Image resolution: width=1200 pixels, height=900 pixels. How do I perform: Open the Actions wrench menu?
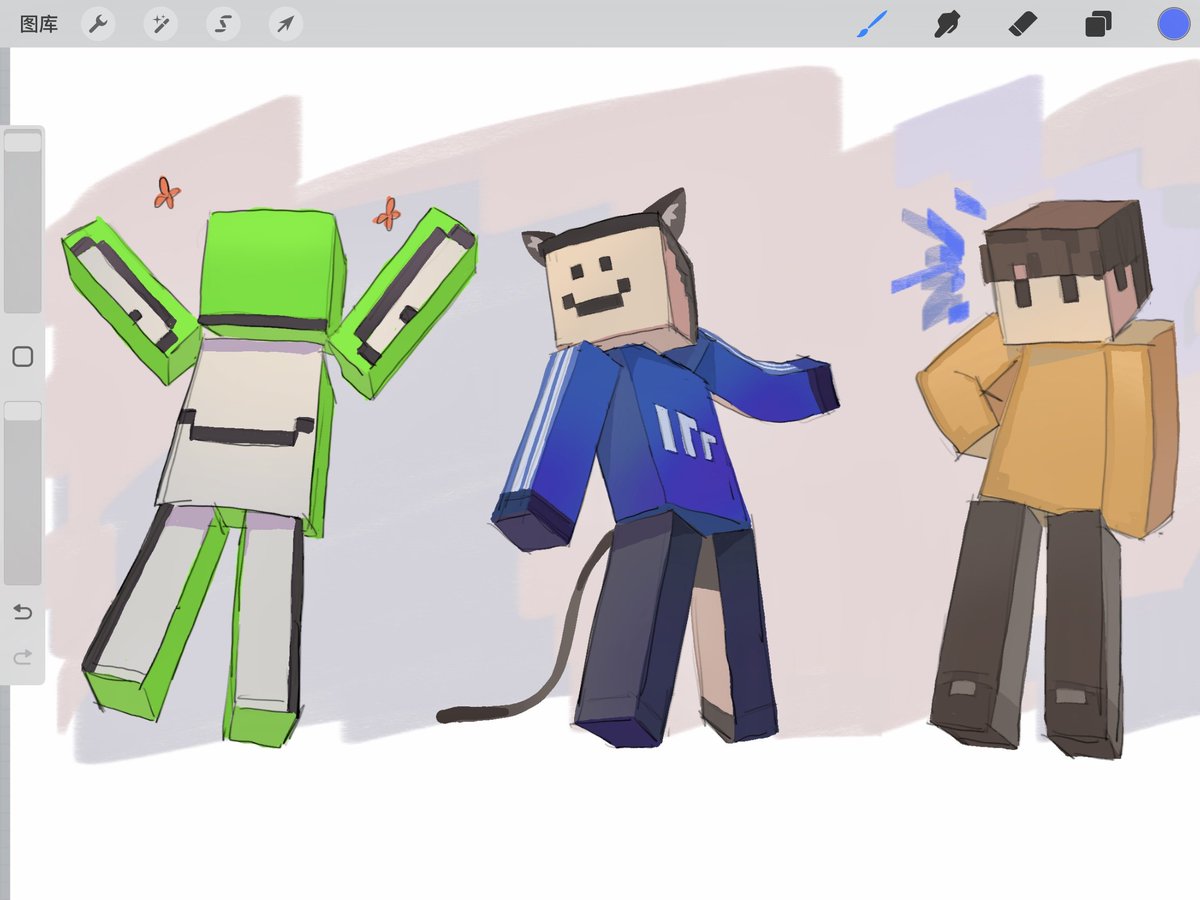tap(98, 24)
